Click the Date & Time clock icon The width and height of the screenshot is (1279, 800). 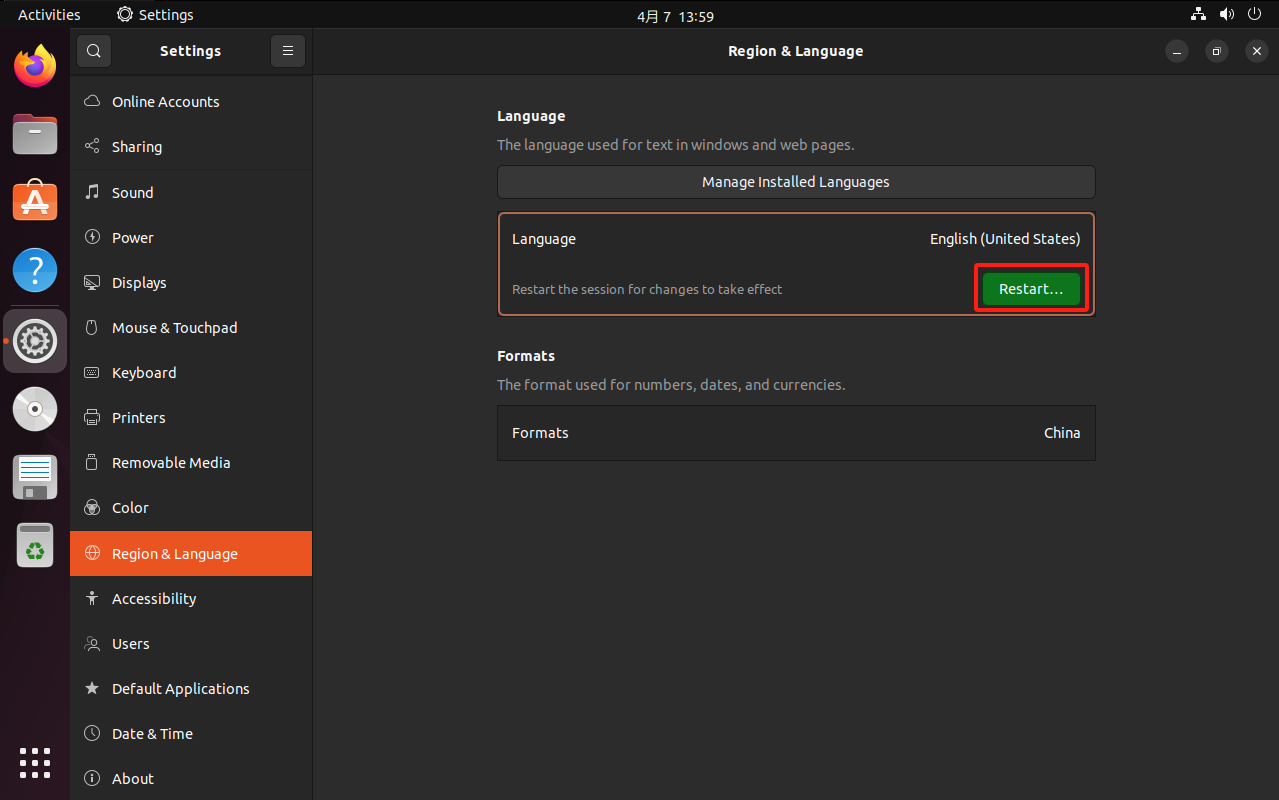(92, 733)
